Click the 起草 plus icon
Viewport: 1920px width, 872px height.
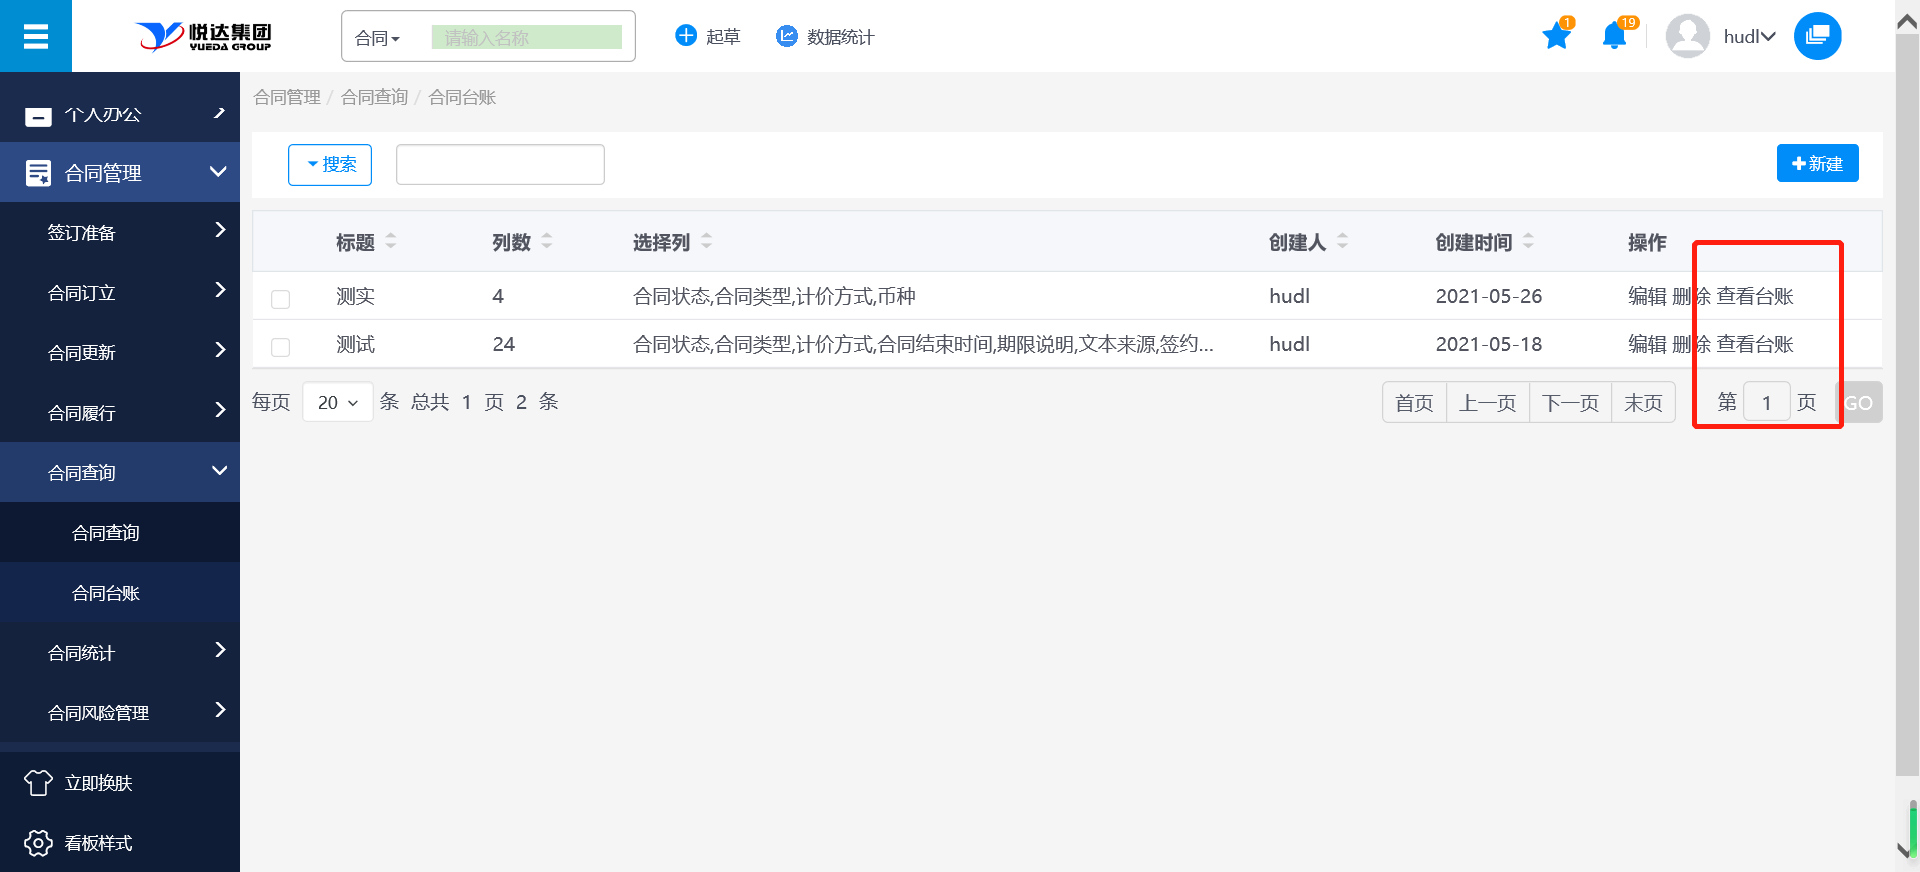tap(686, 36)
